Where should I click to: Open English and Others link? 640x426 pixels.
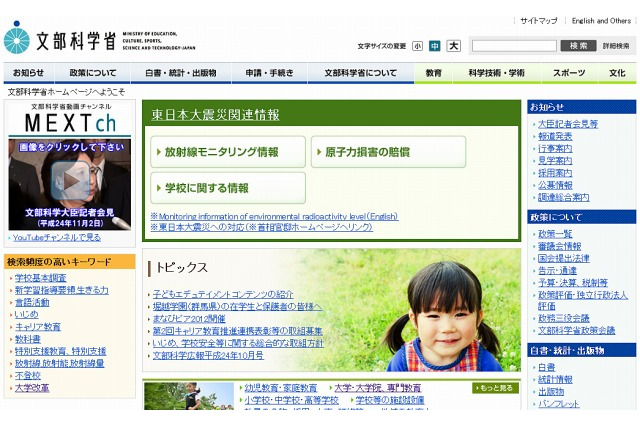[x=601, y=21]
